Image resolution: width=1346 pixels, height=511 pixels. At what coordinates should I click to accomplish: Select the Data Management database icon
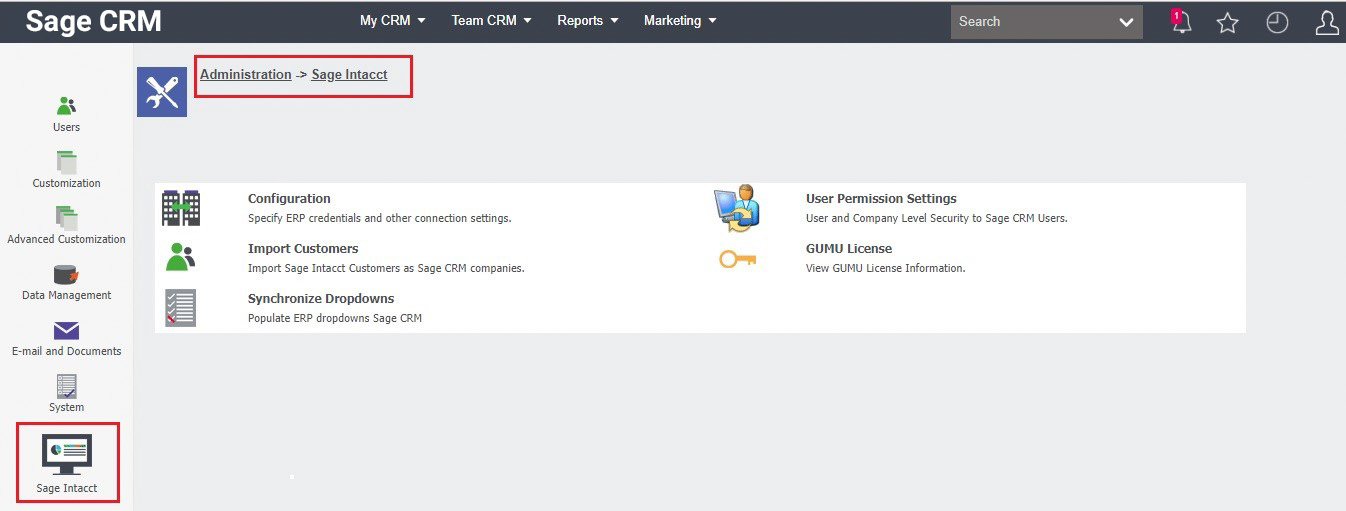pyautogui.click(x=66, y=274)
